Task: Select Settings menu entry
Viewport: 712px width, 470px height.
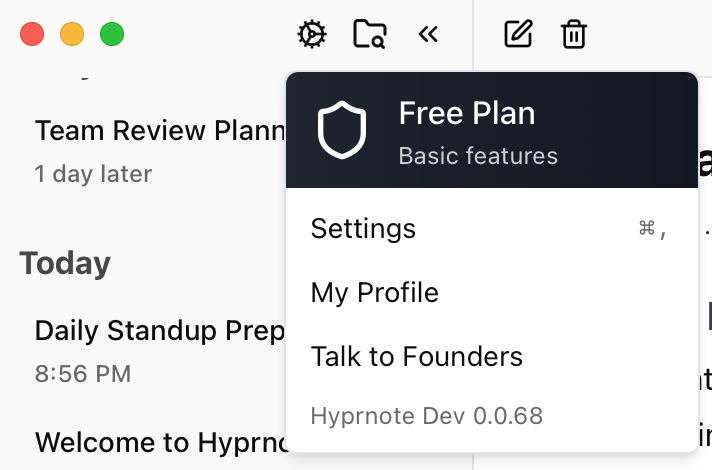Action: tap(492, 228)
